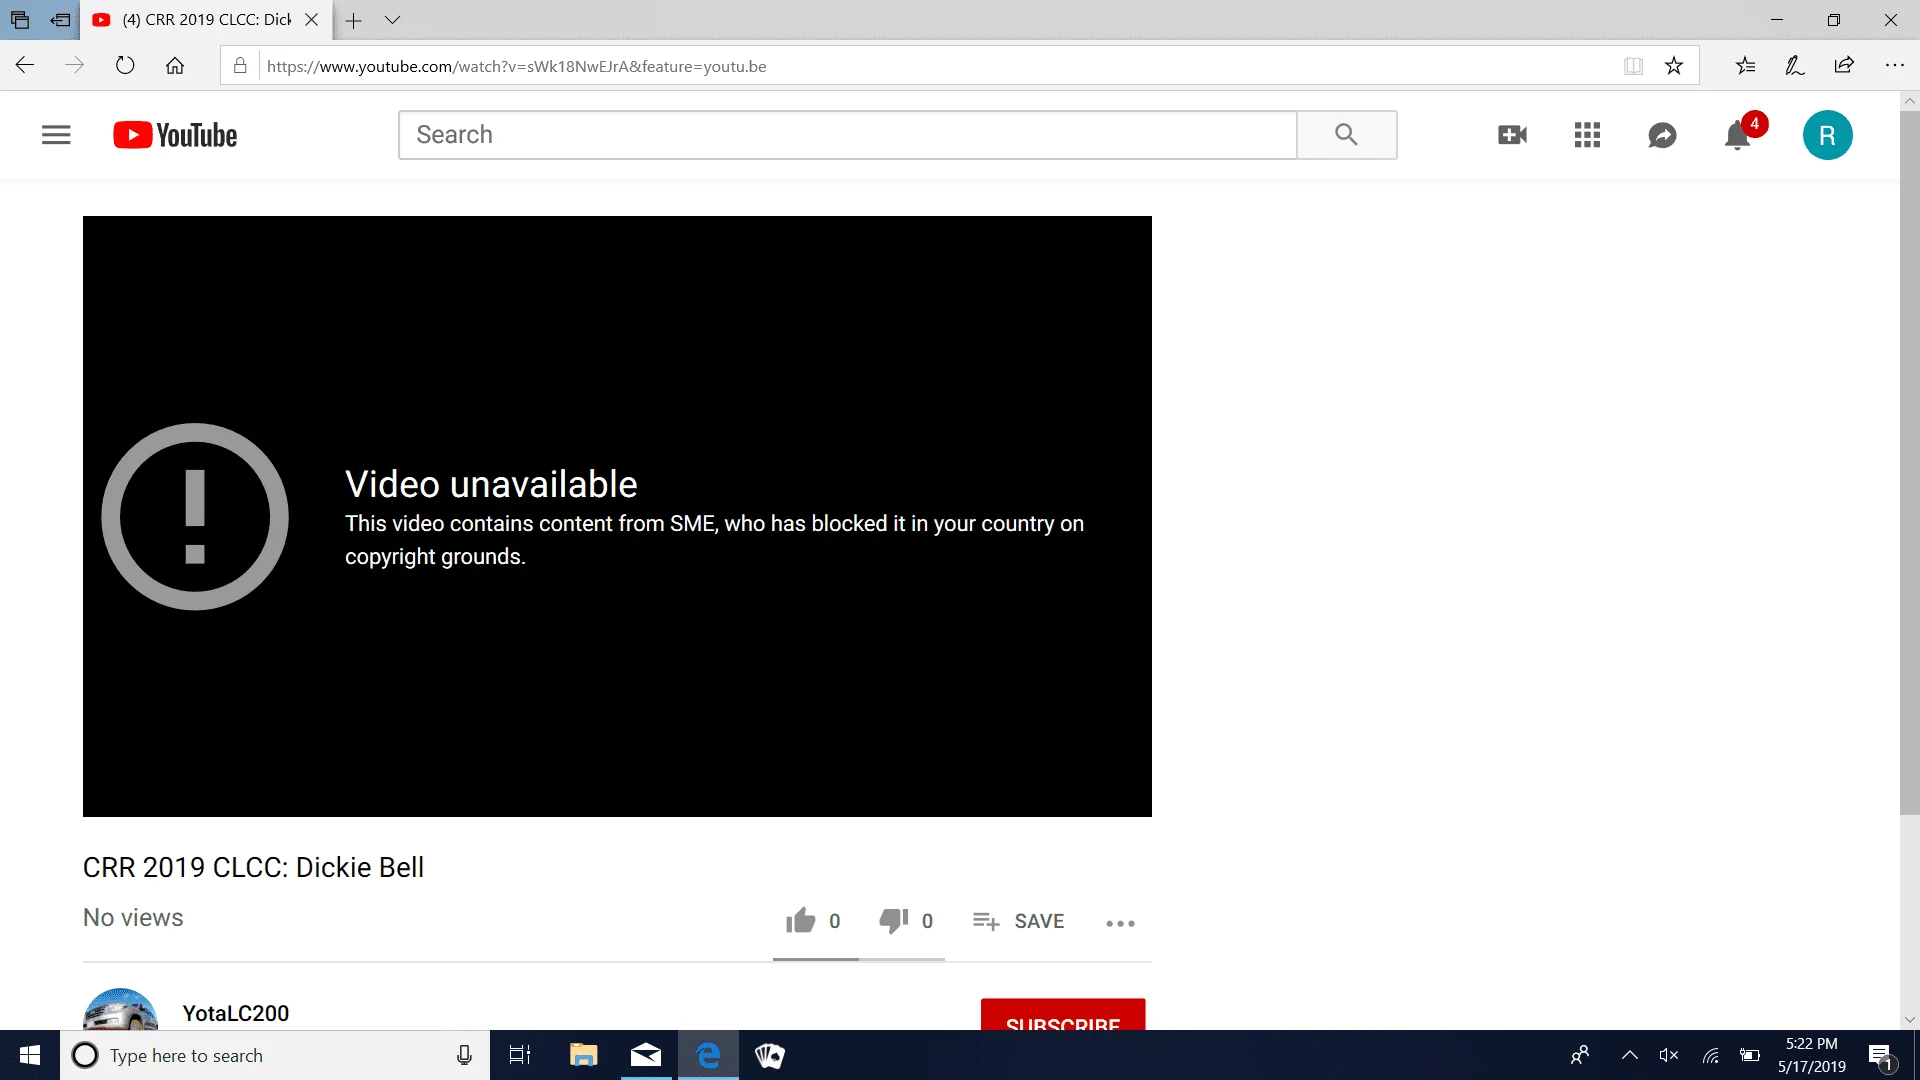This screenshot has width=1920, height=1080.
Task: Open the messages share icon
Action: (1662, 135)
